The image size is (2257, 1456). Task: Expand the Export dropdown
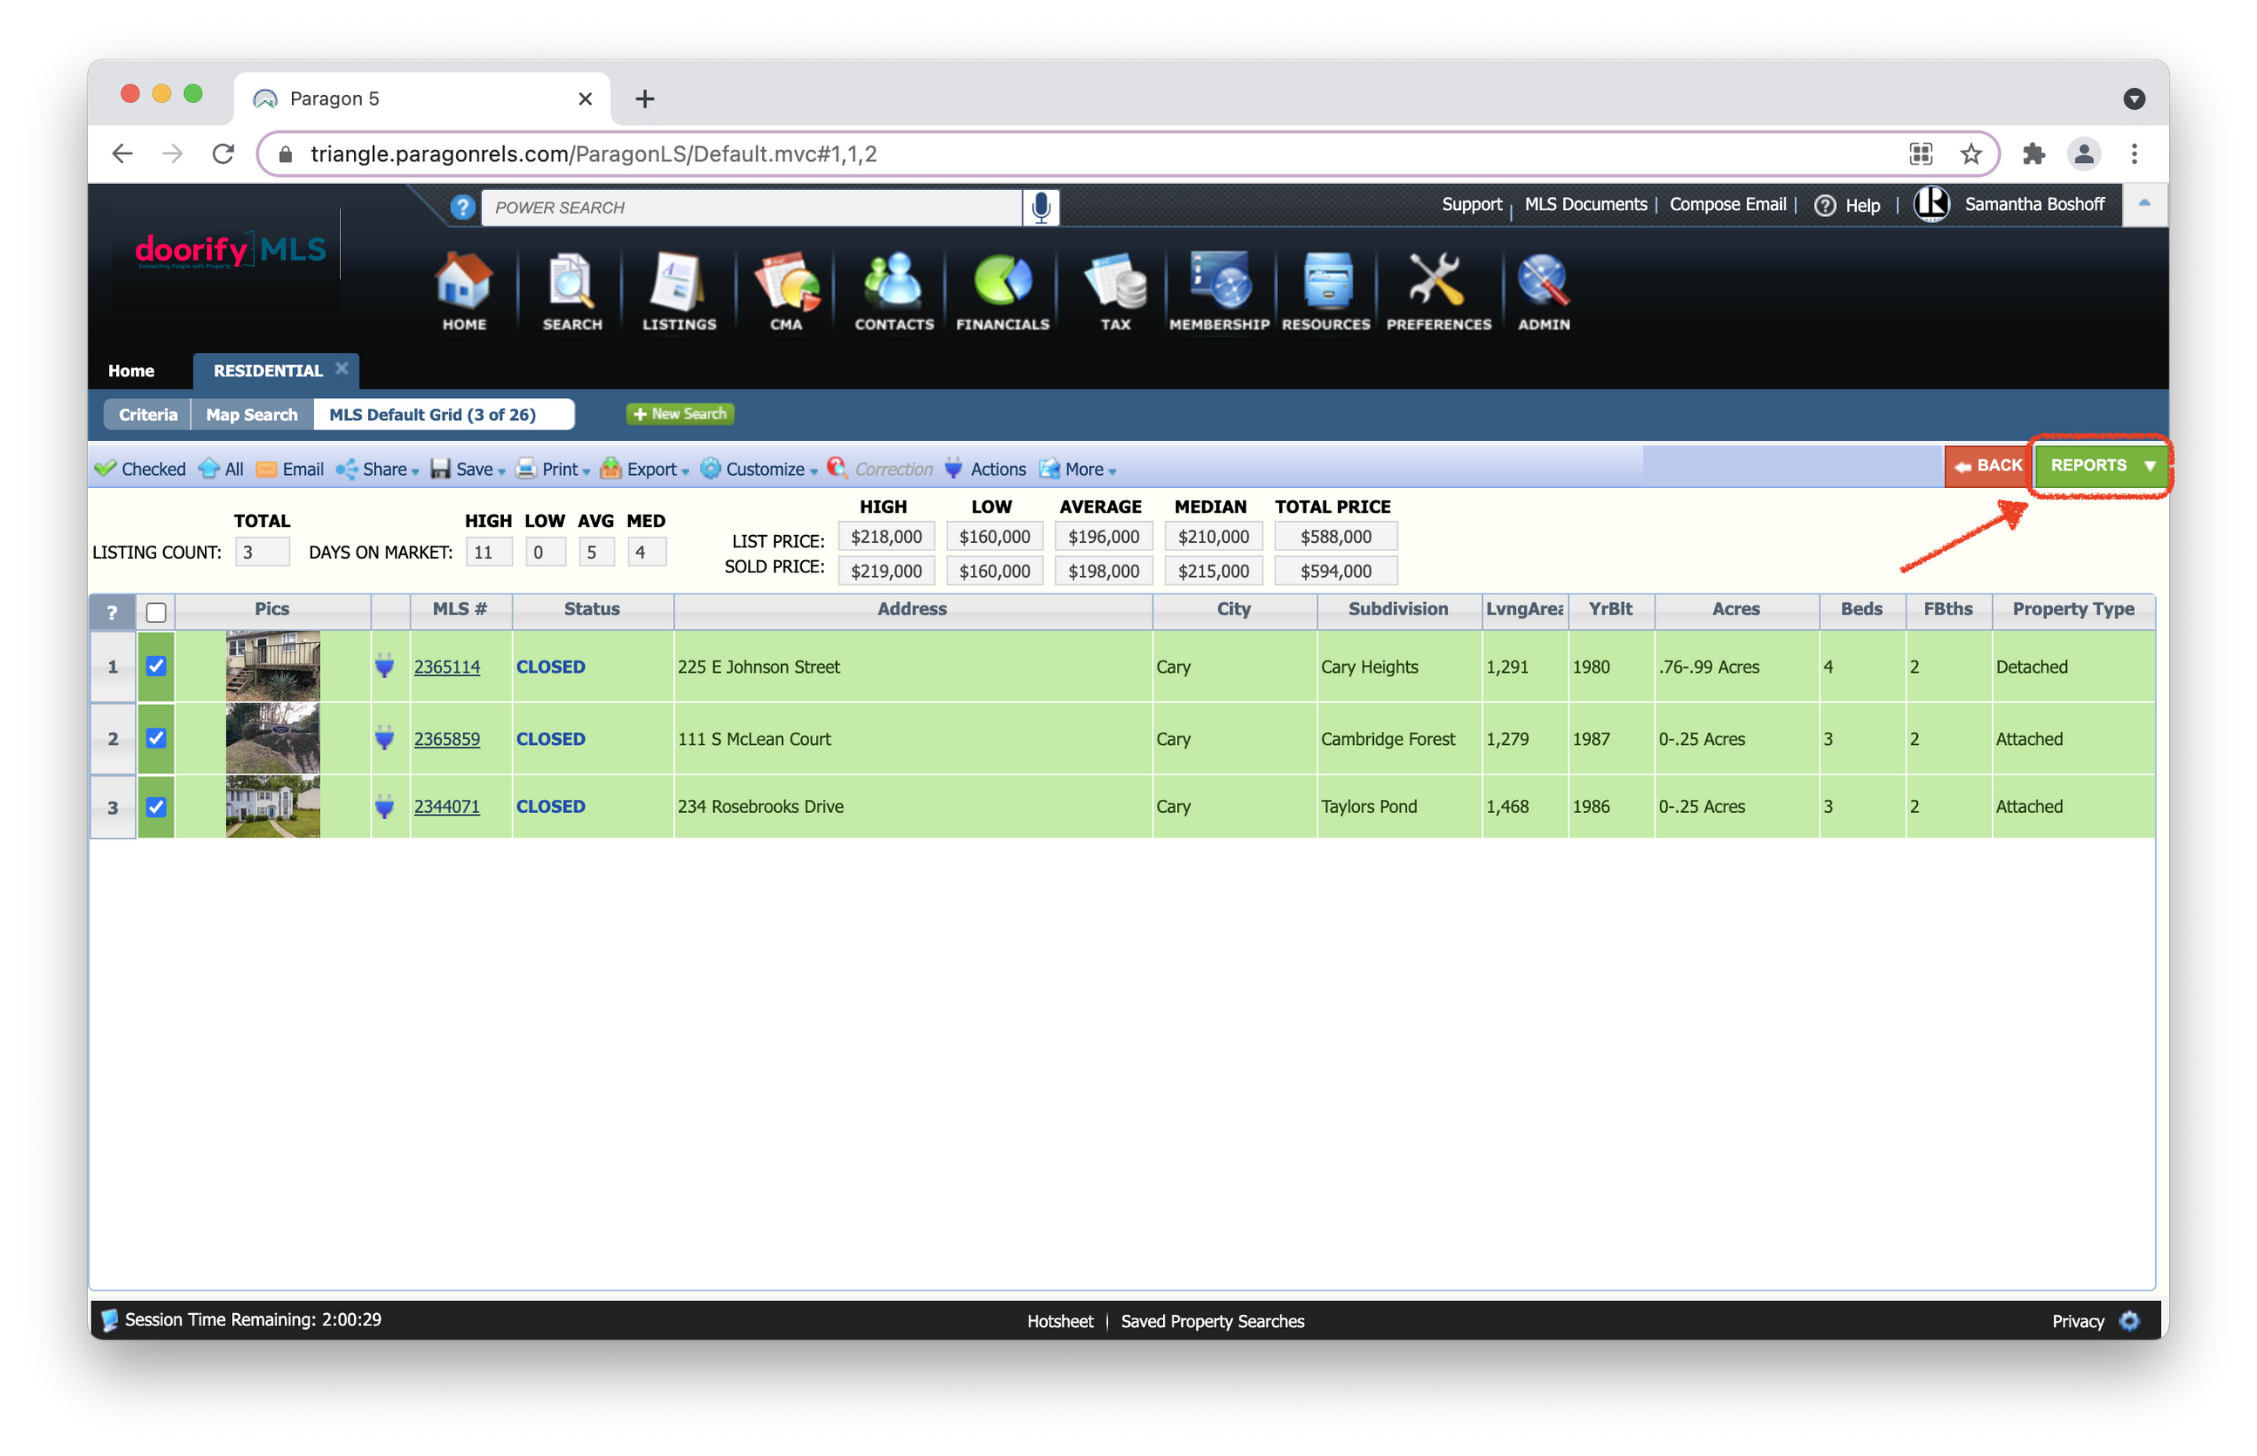tap(645, 469)
